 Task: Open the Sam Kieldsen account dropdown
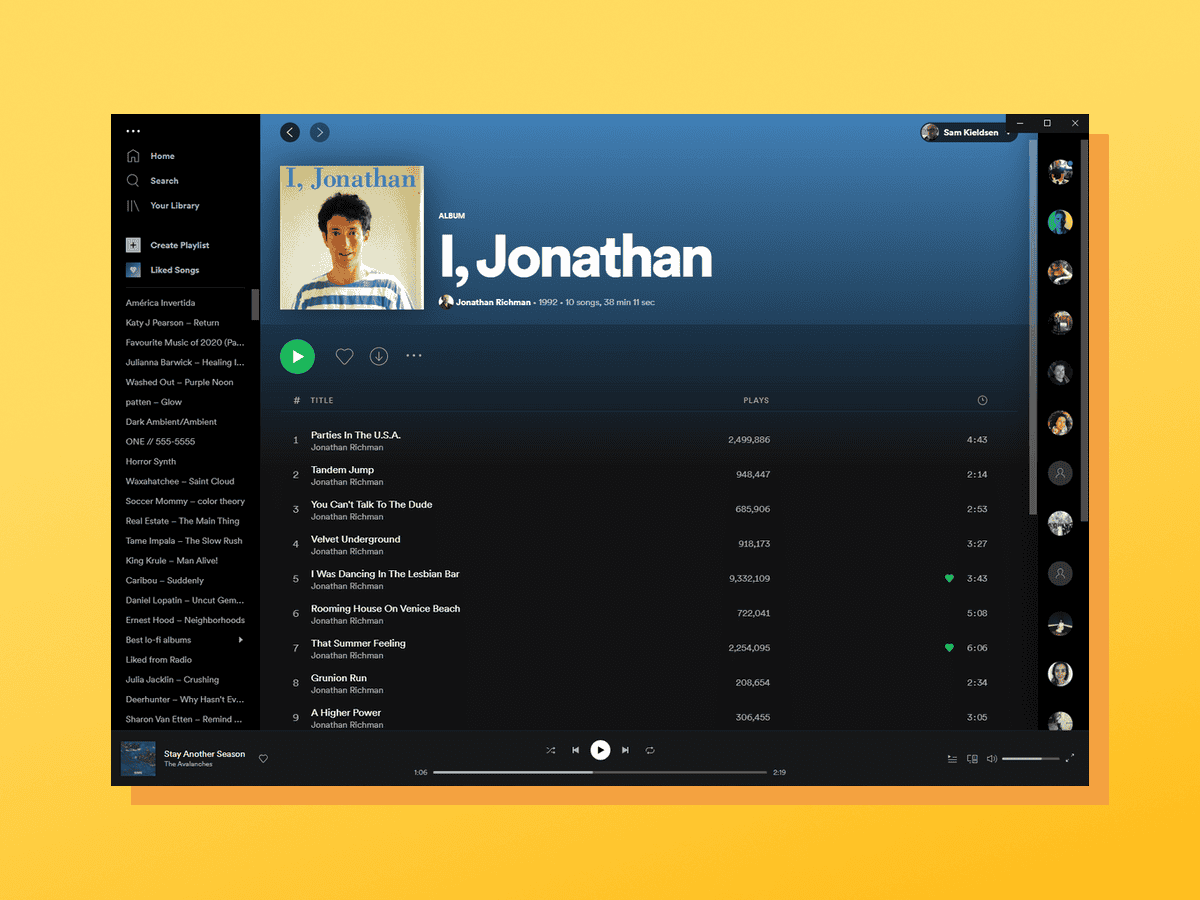966,132
